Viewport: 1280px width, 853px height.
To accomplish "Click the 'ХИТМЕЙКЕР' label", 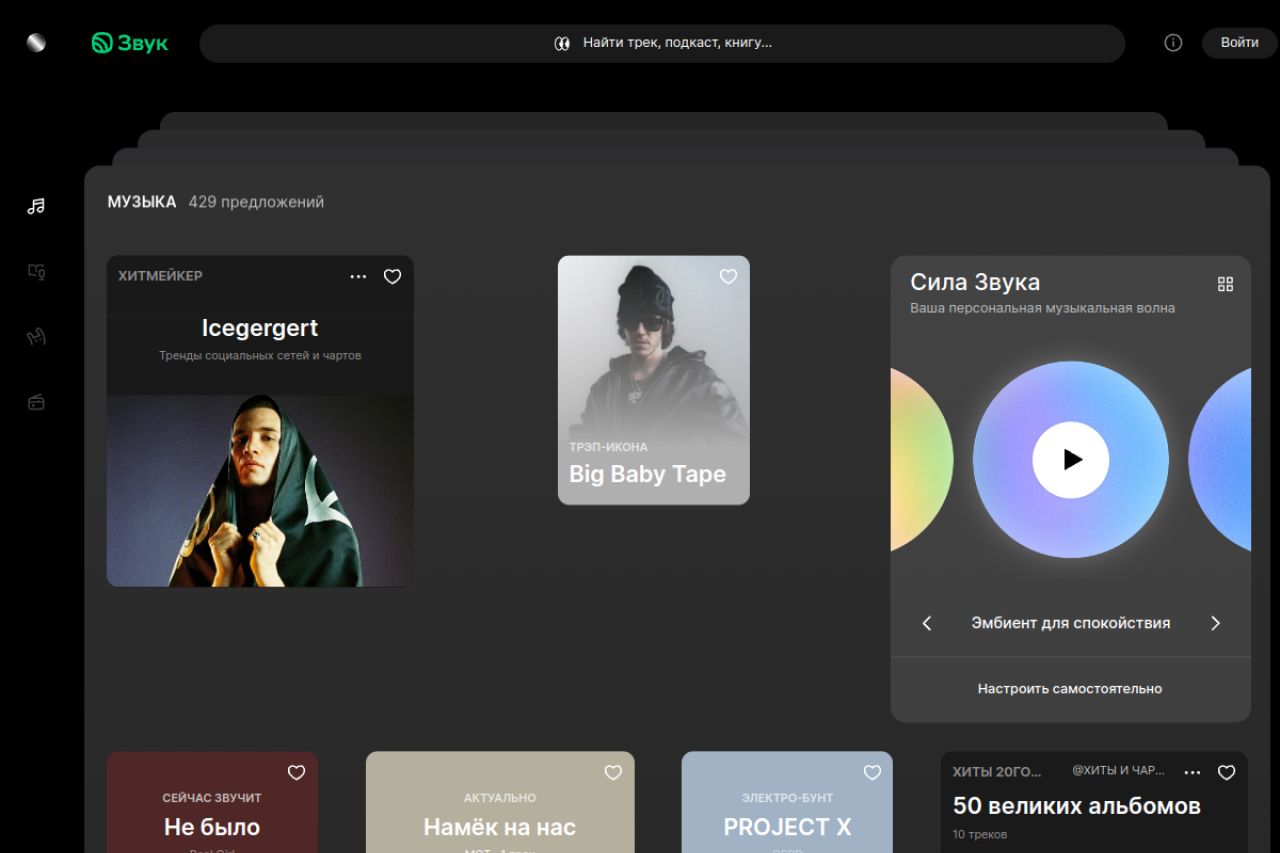I will [160, 276].
